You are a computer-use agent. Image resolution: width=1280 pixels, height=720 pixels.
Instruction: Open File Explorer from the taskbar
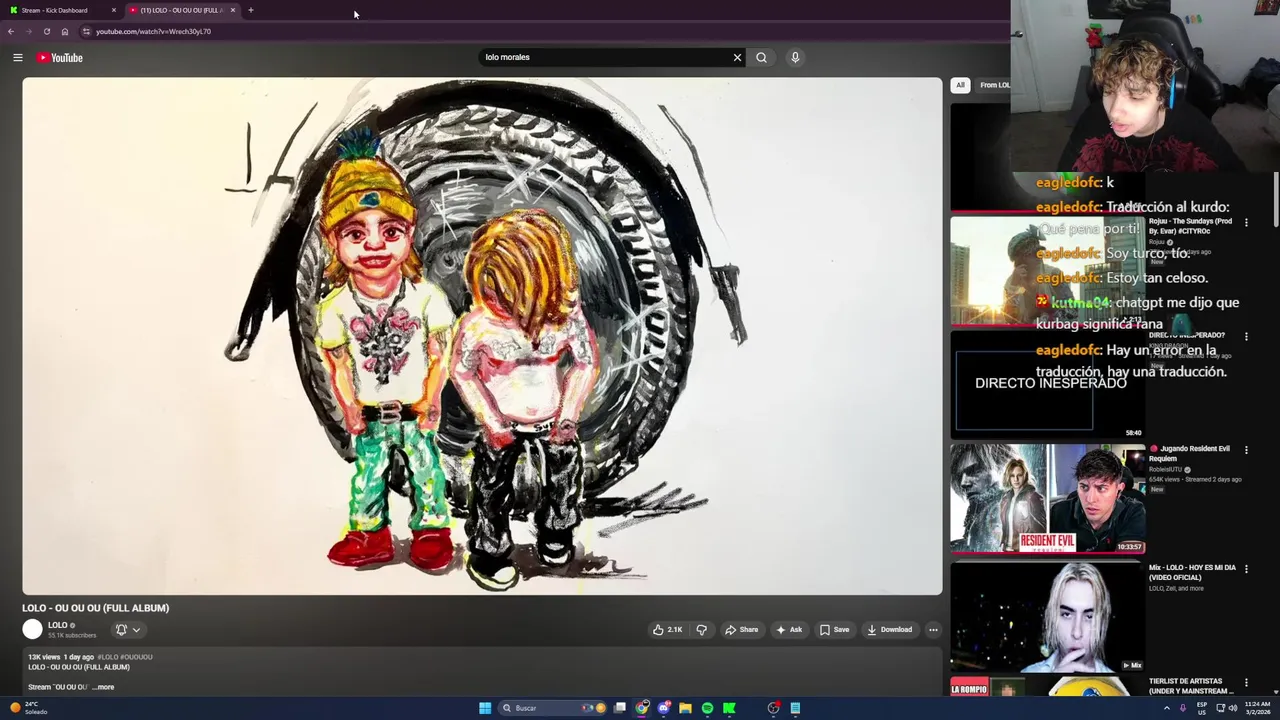click(685, 708)
